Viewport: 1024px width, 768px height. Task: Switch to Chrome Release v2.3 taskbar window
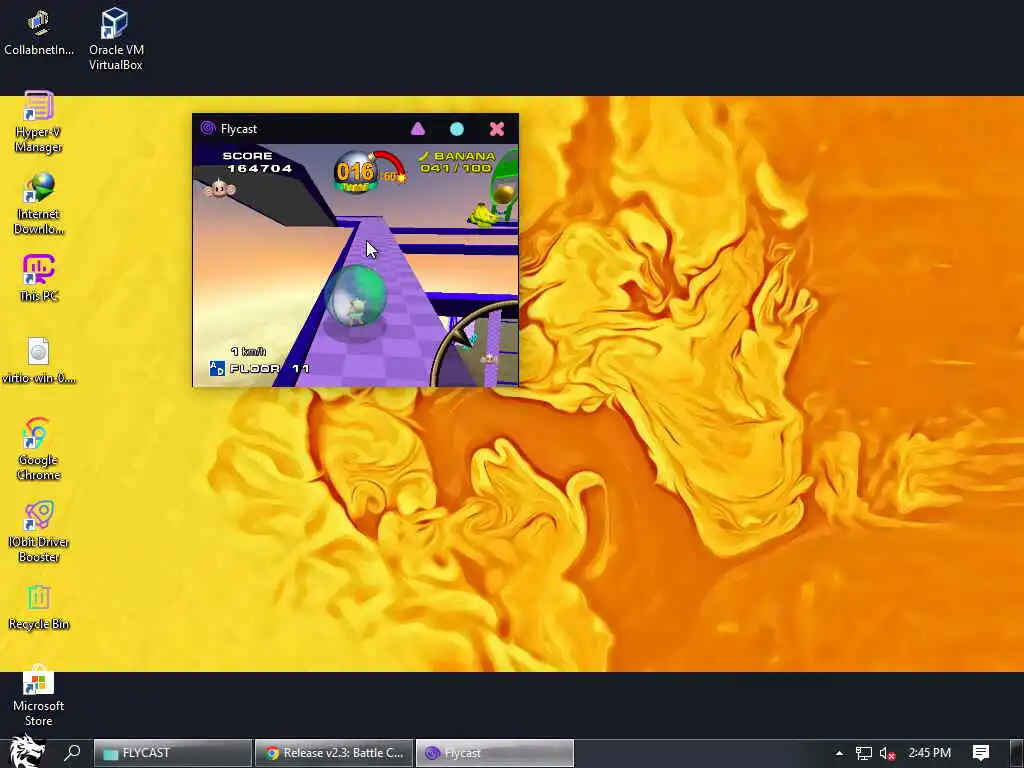click(x=334, y=753)
